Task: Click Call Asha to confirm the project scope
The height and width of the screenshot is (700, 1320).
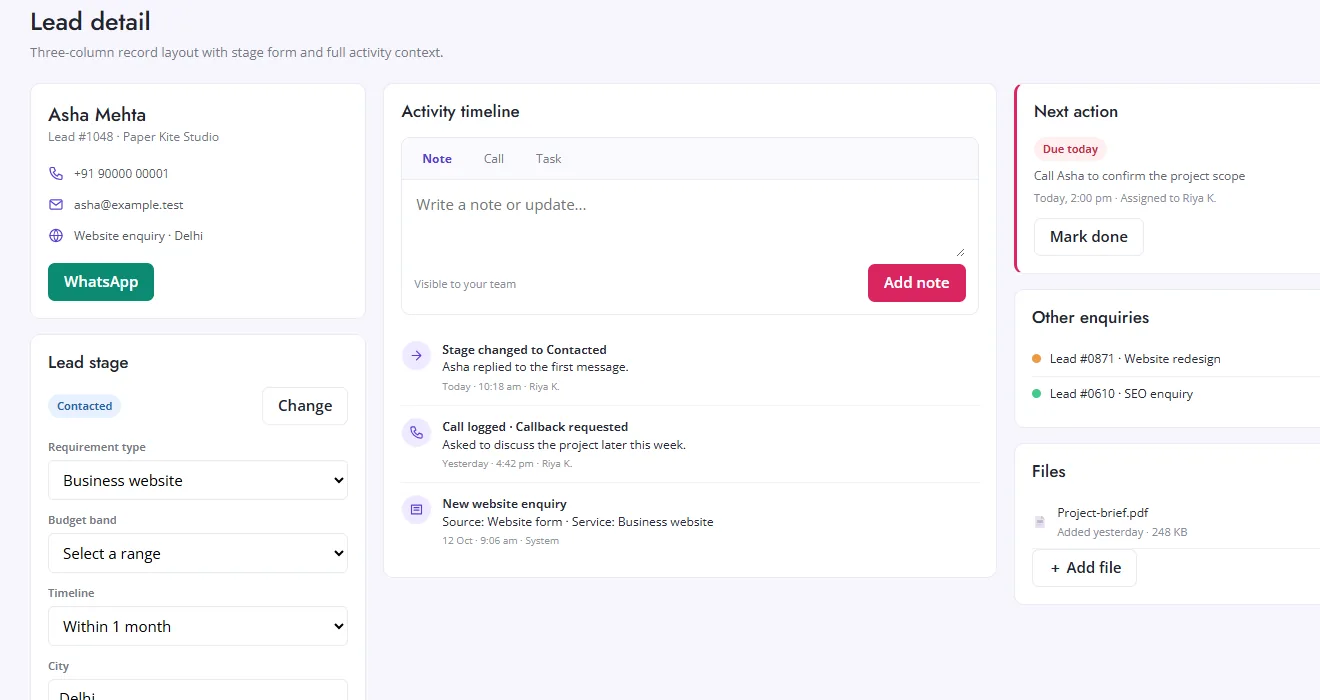Action: (x=1139, y=176)
